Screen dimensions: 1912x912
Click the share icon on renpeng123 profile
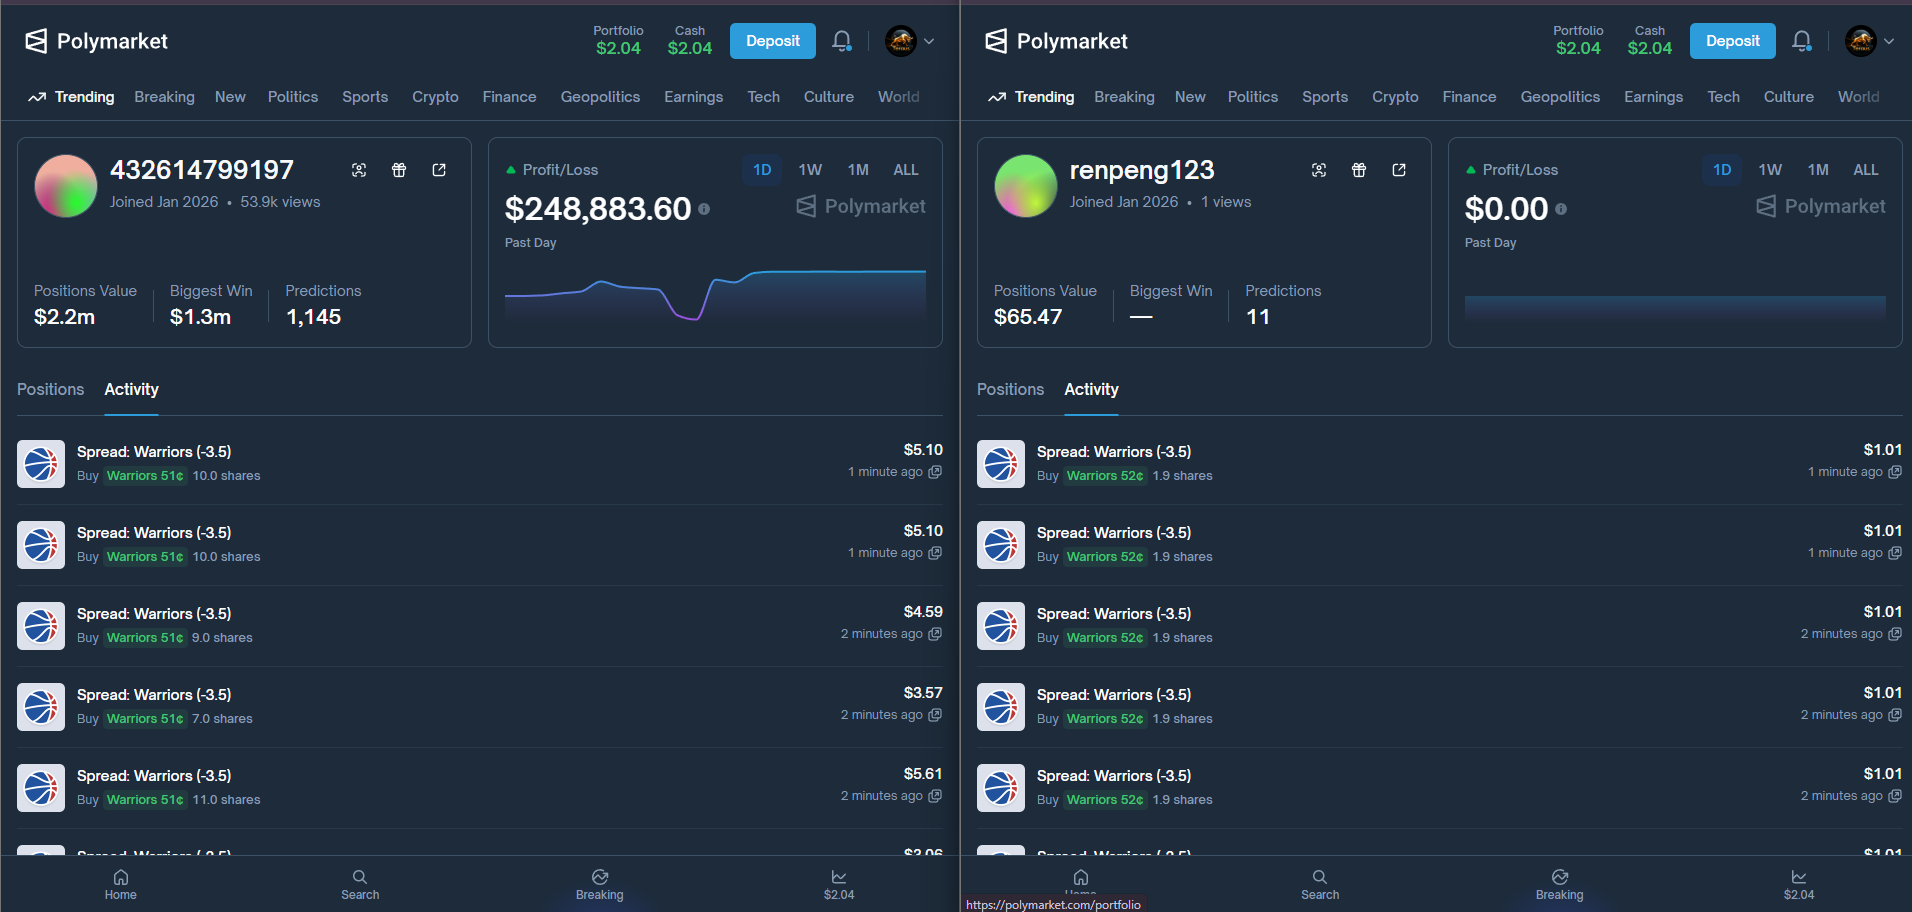[x=1399, y=170]
